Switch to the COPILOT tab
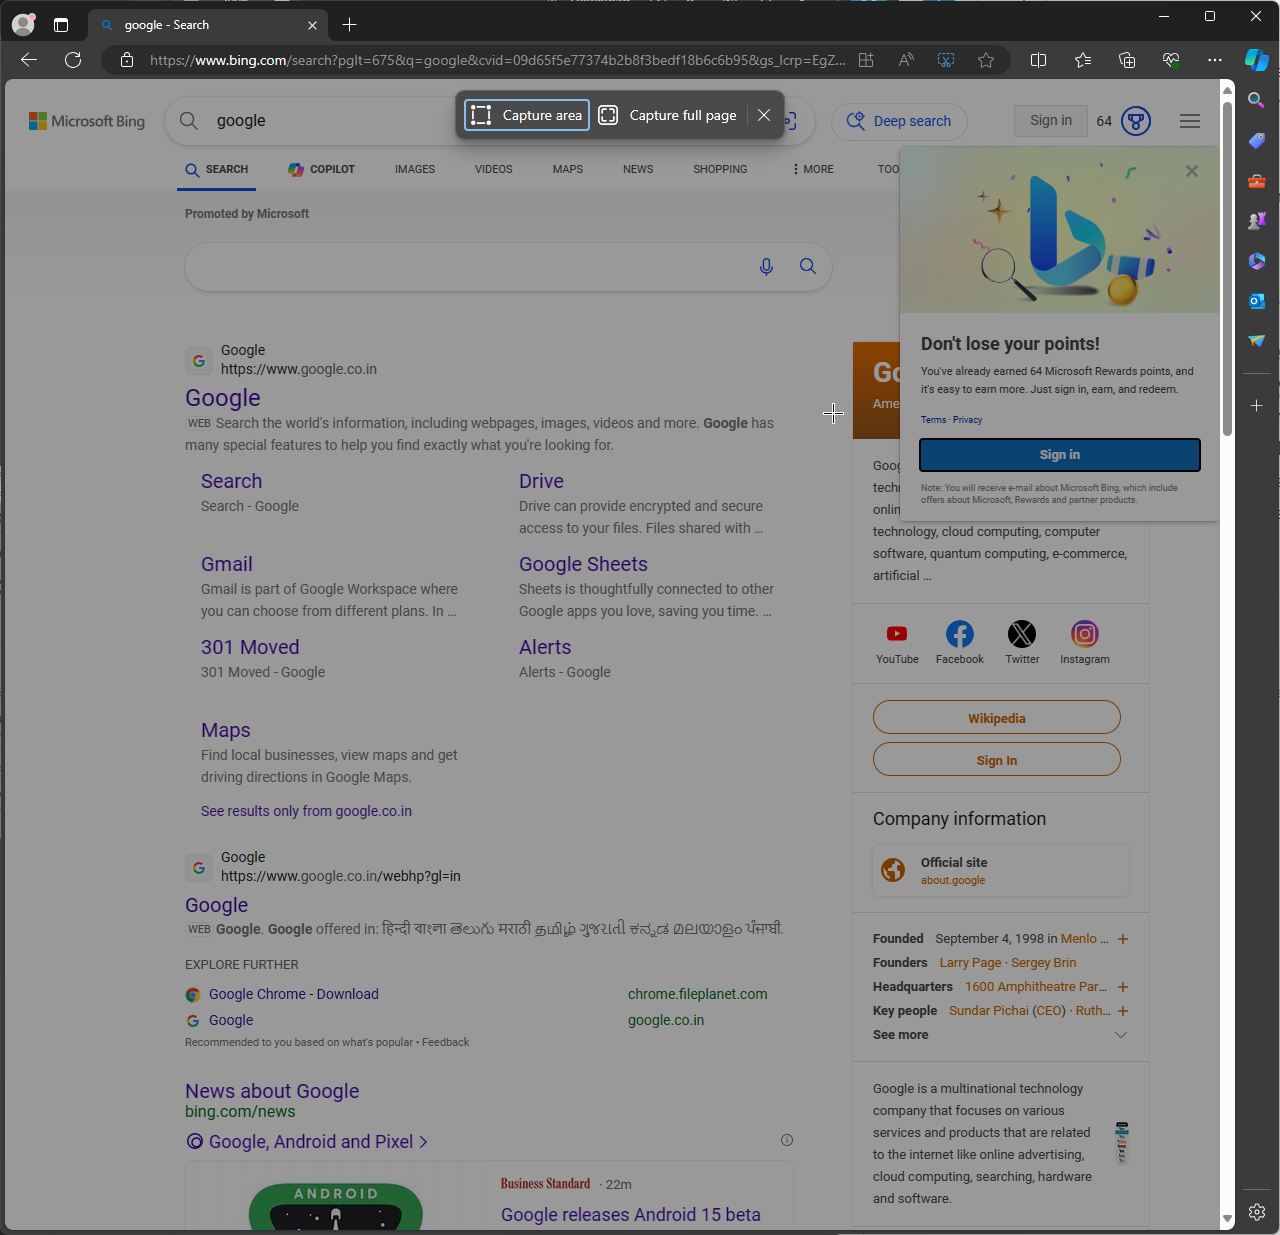Viewport: 1280px width, 1235px height. [x=321, y=169]
